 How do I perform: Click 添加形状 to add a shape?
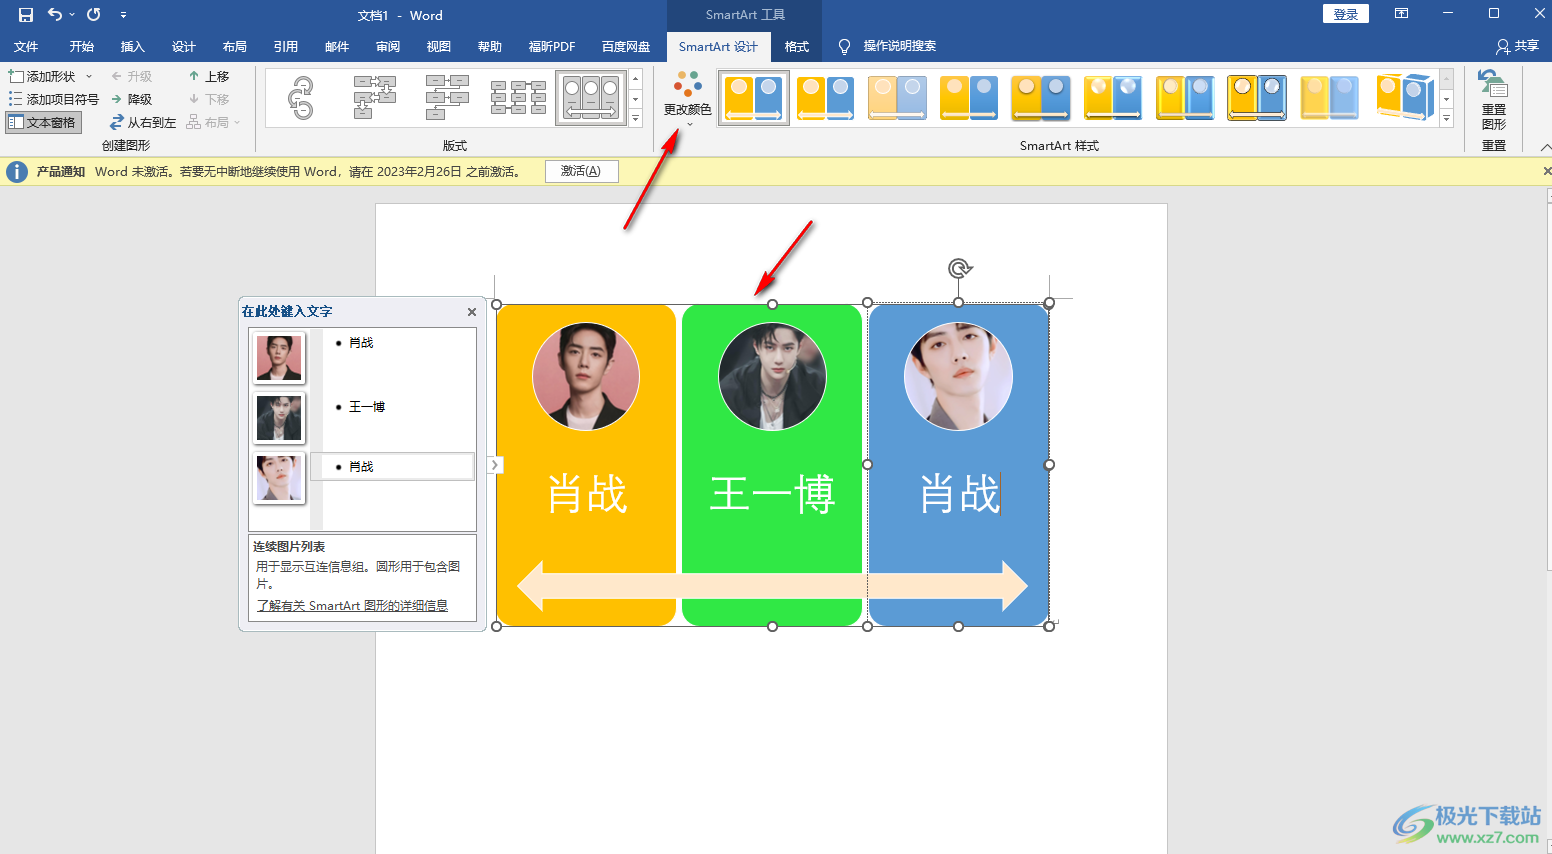point(43,76)
